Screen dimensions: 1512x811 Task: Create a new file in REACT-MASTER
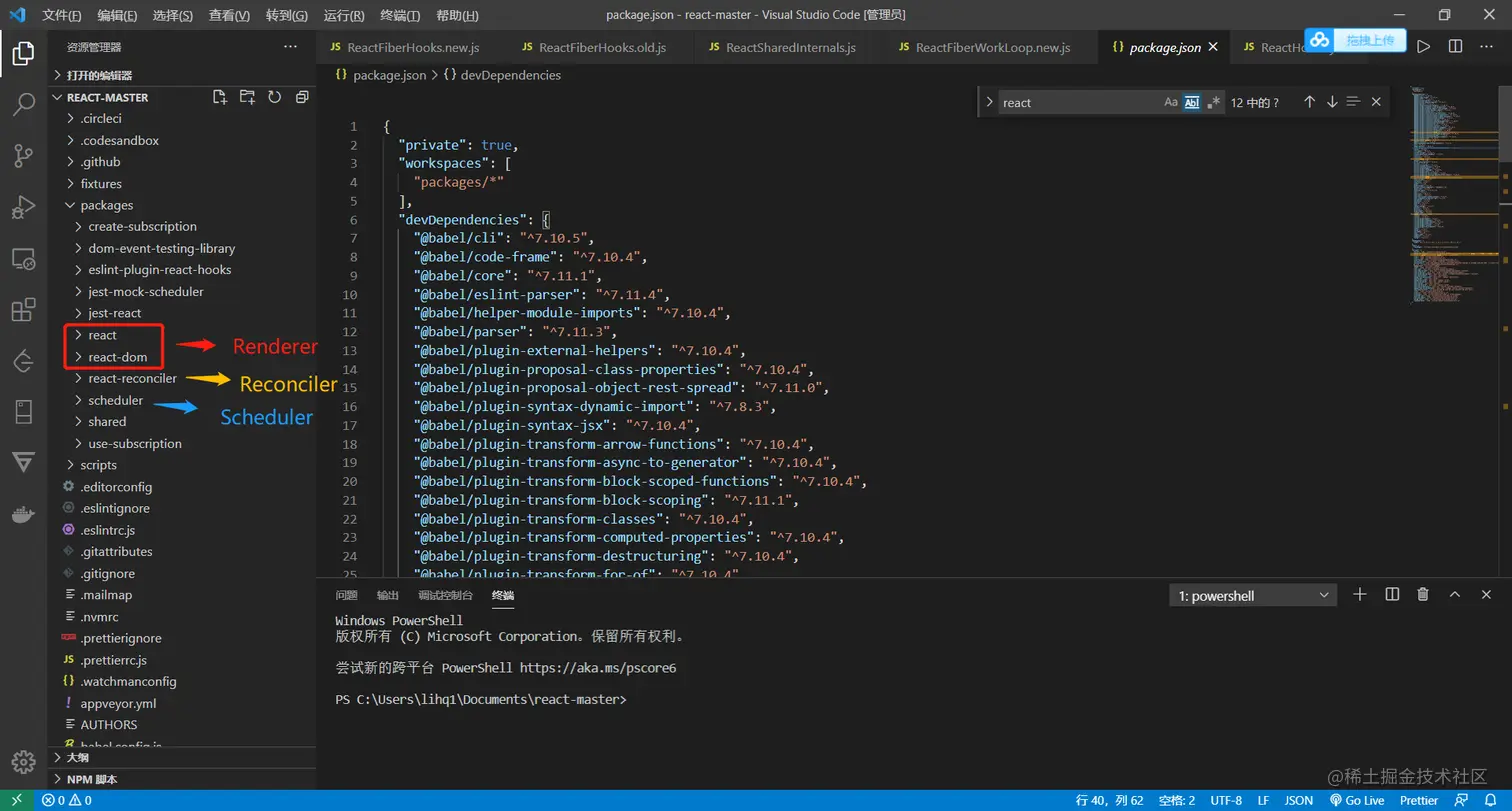[x=220, y=97]
